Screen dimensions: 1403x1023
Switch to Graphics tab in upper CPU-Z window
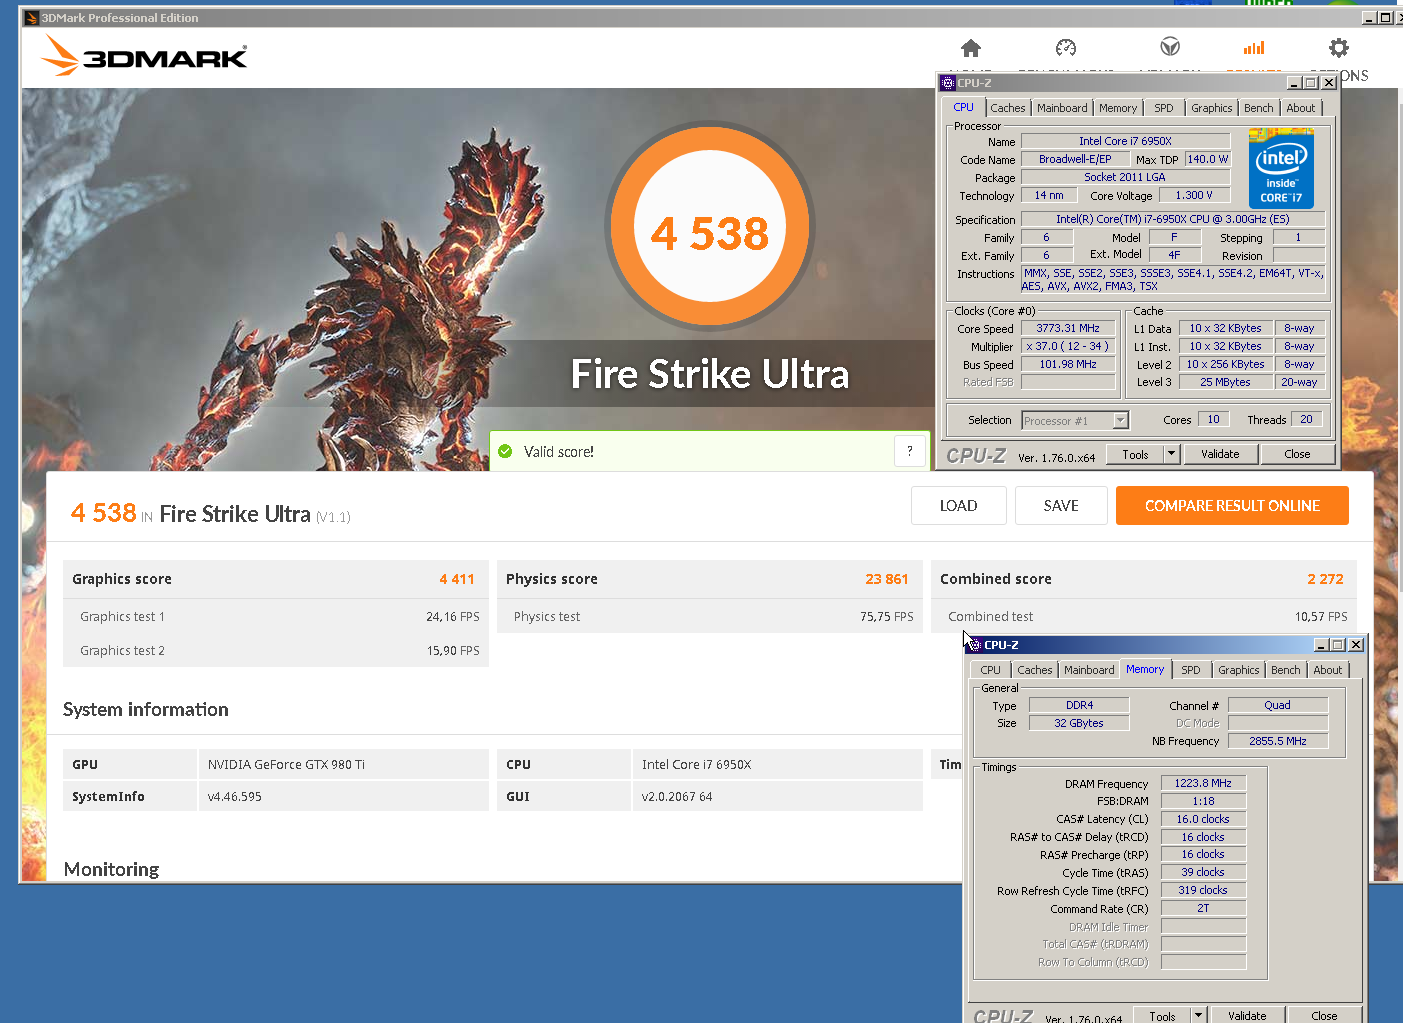(x=1212, y=108)
